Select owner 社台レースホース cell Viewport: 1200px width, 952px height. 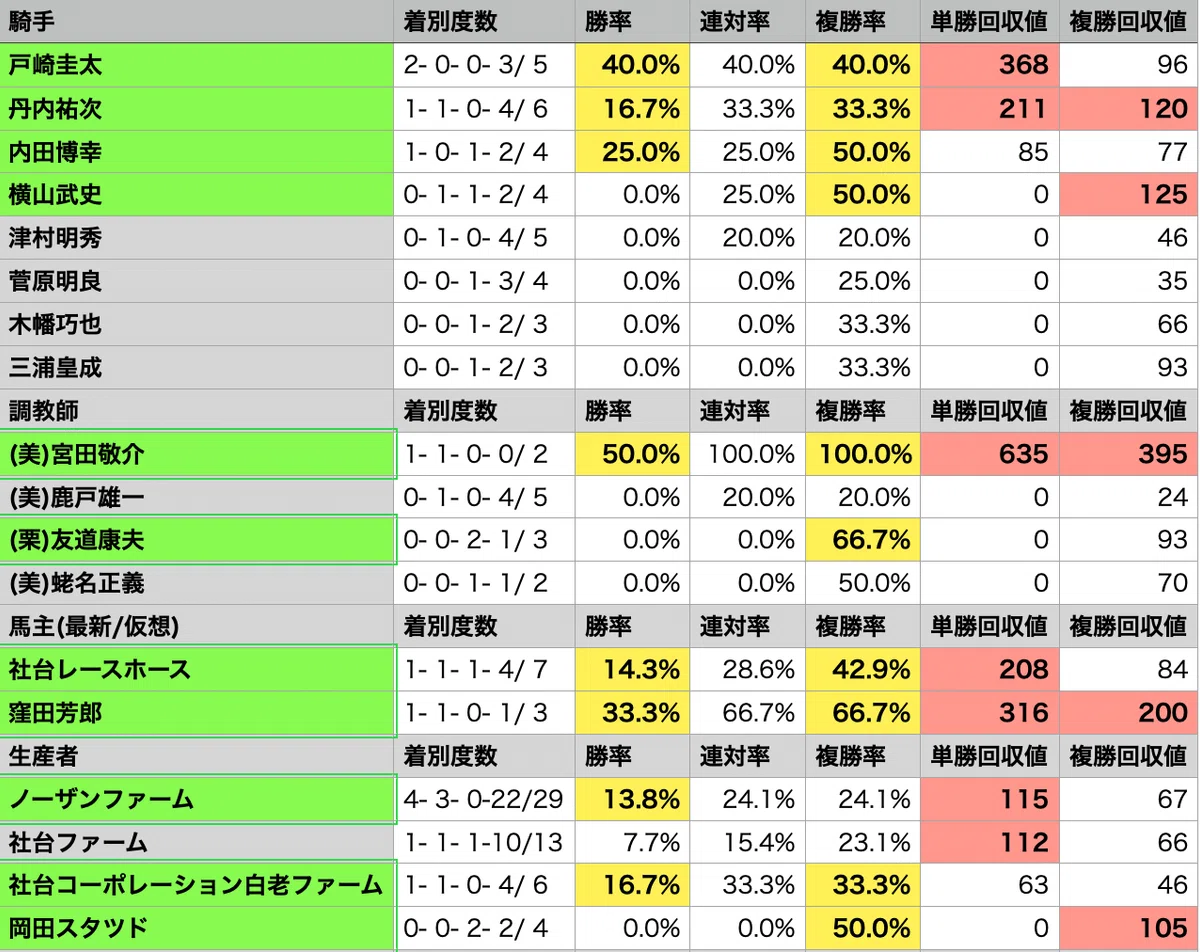(197, 669)
